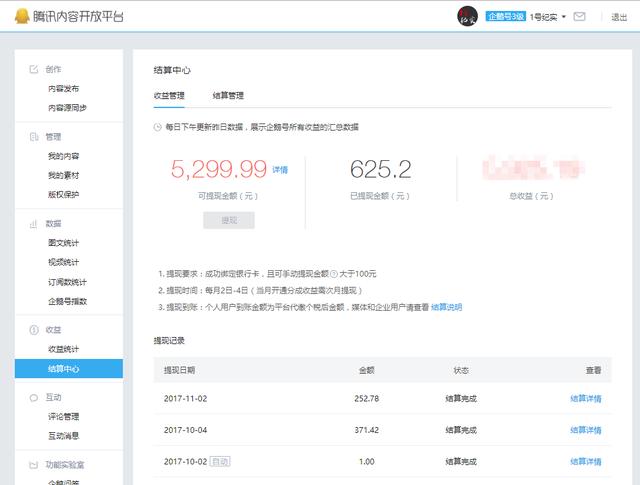Click the 状态 column header
Screen dimensions: 640x485
tap(461, 370)
